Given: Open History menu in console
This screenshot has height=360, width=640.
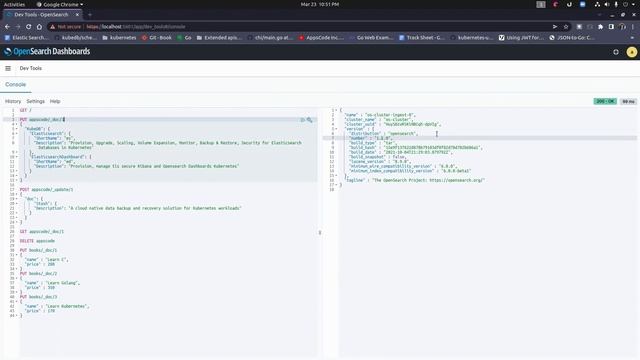Looking at the screenshot, I should click(13, 101).
